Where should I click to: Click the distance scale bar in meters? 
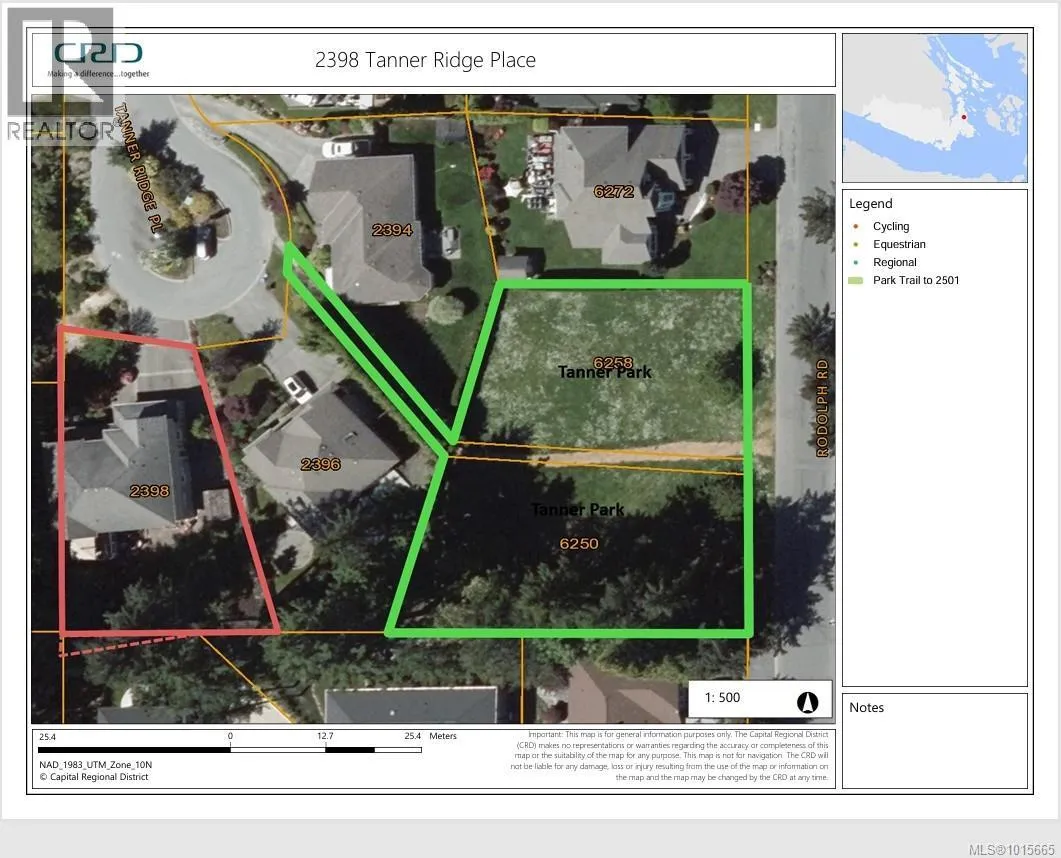pyautogui.click(x=230, y=749)
